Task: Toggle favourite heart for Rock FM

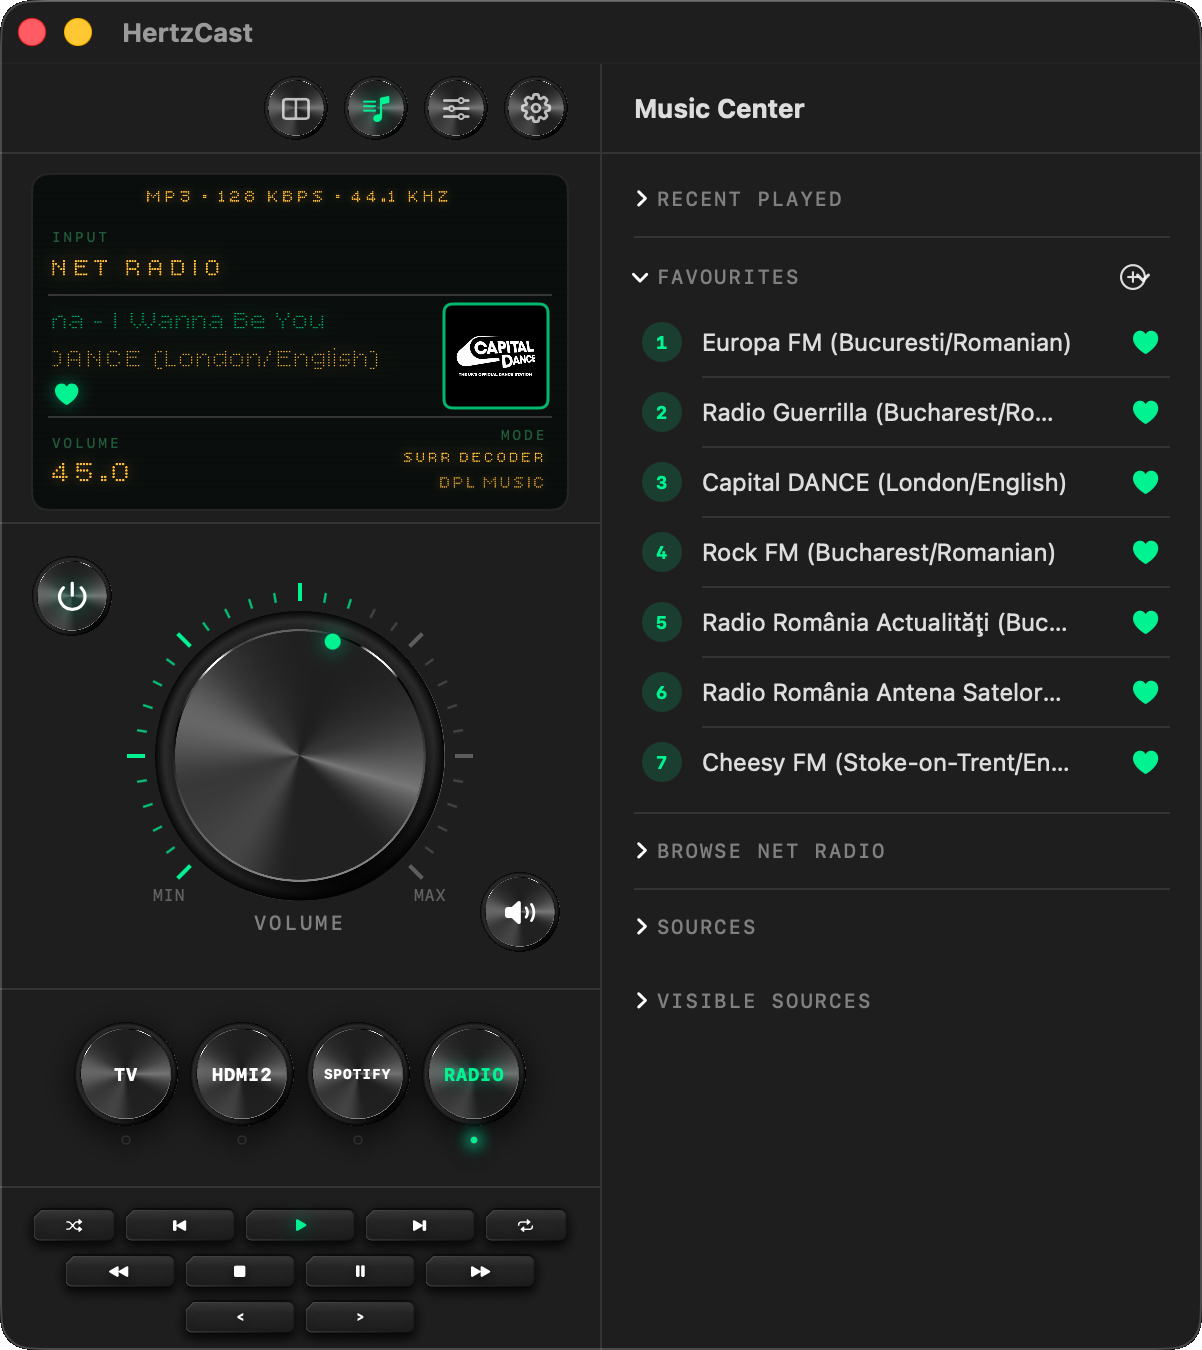Action: (1146, 552)
